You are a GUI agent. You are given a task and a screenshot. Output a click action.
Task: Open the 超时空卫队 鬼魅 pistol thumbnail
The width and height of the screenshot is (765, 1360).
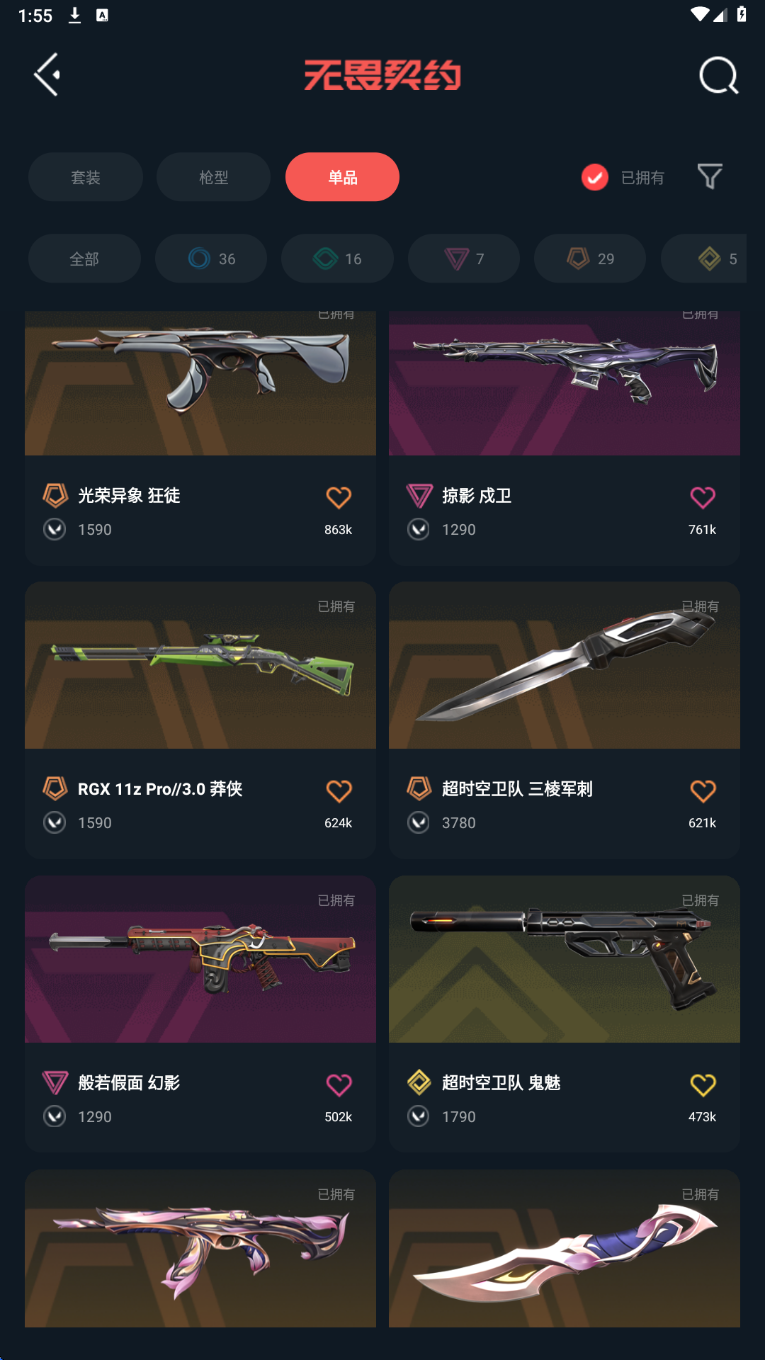(x=564, y=960)
